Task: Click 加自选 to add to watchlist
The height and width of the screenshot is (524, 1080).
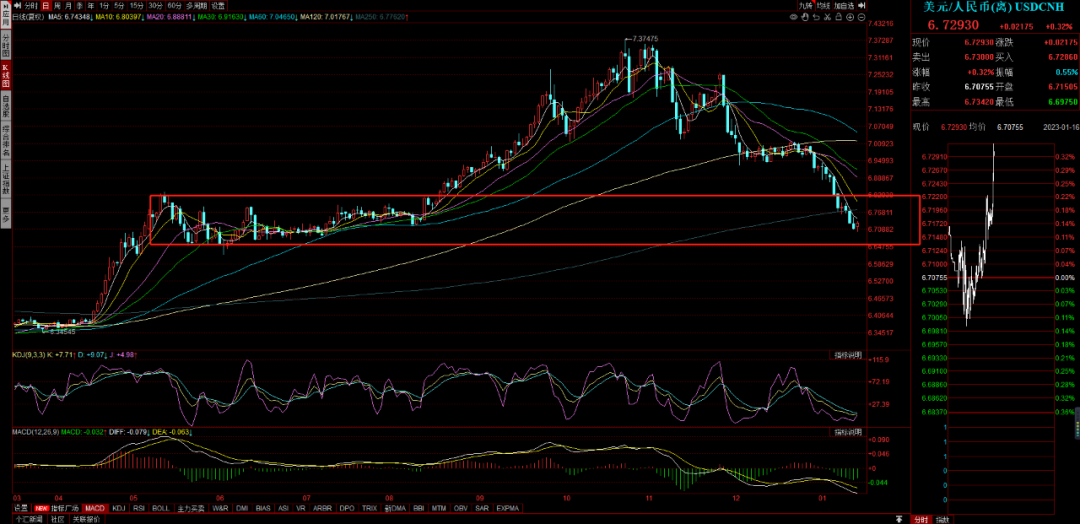Action: click(844, 6)
